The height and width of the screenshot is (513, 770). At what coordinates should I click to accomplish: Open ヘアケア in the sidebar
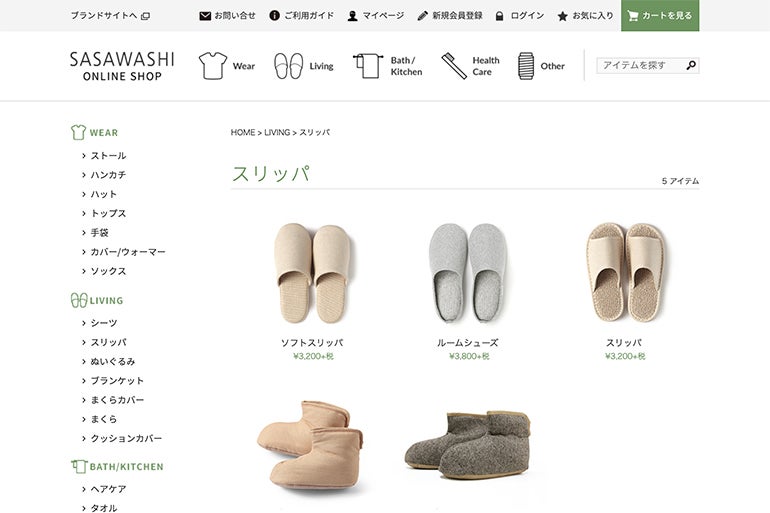pos(108,489)
